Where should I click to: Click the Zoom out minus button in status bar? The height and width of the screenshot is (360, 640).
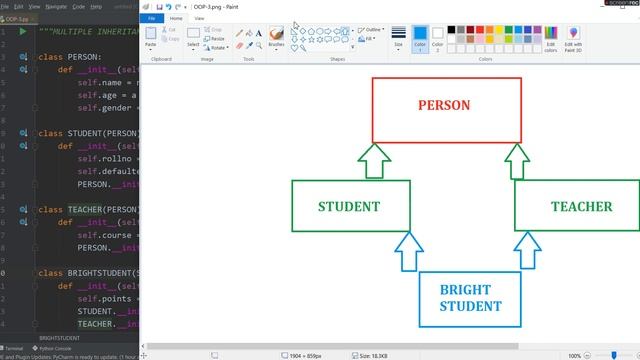click(x=587, y=356)
